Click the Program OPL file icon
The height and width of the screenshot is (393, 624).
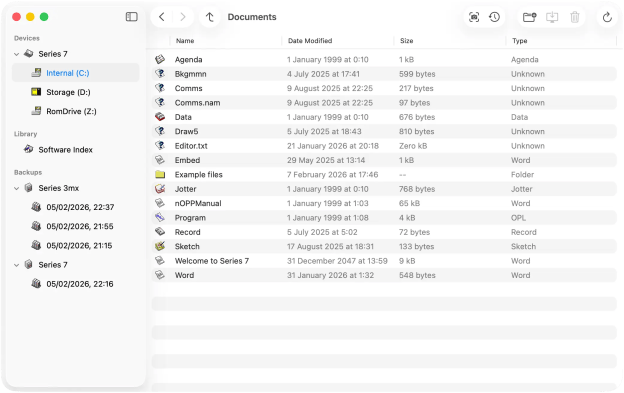tap(160, 218)
